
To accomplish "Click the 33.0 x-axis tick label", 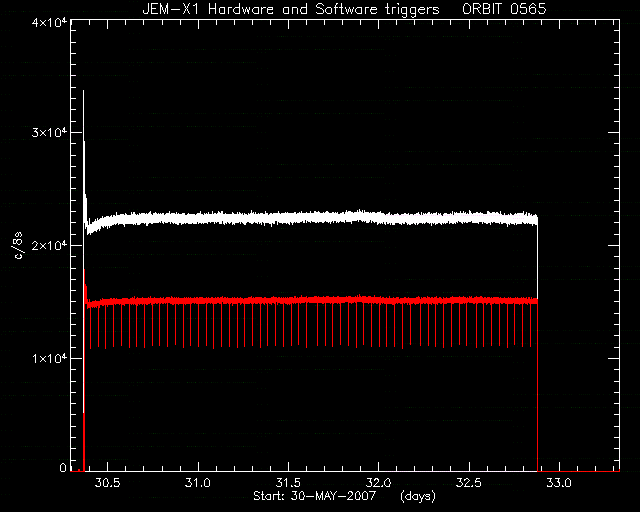I will point(559,483).
